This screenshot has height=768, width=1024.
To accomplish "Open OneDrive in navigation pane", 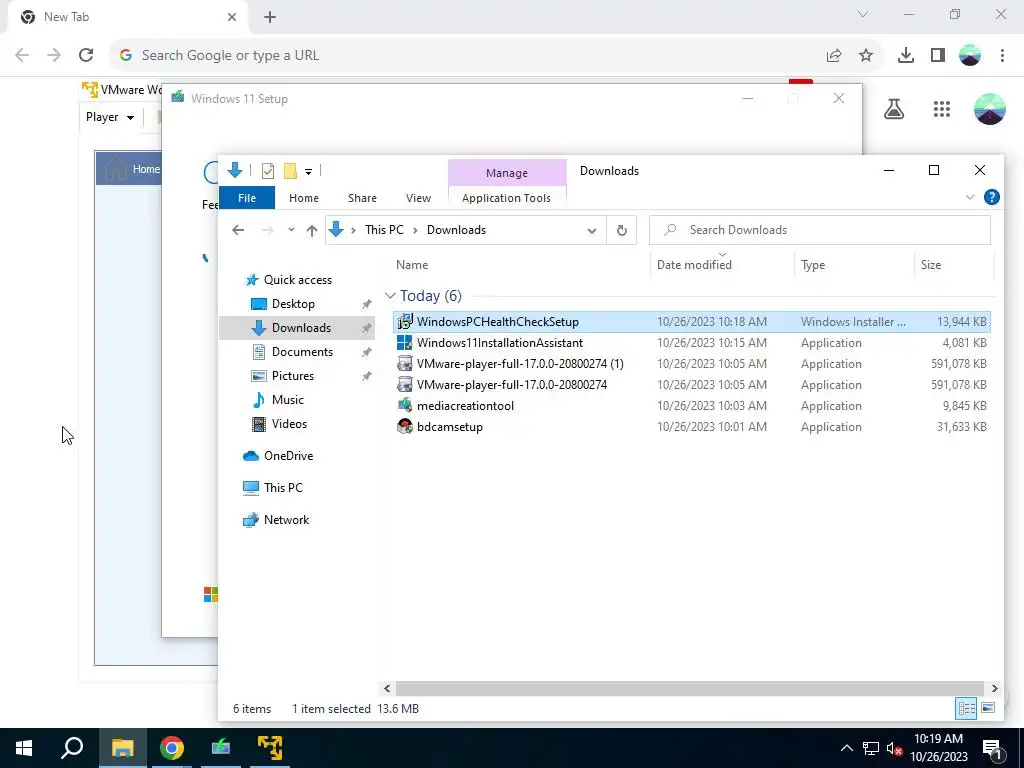I will click(x=278, y=456).
